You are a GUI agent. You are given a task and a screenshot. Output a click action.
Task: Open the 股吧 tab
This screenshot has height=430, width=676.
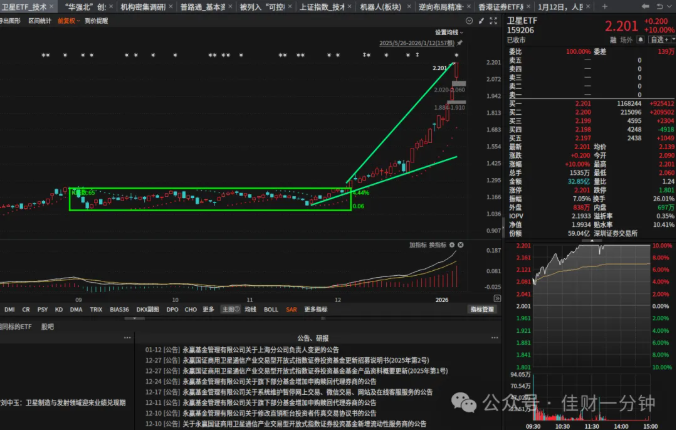47,327
